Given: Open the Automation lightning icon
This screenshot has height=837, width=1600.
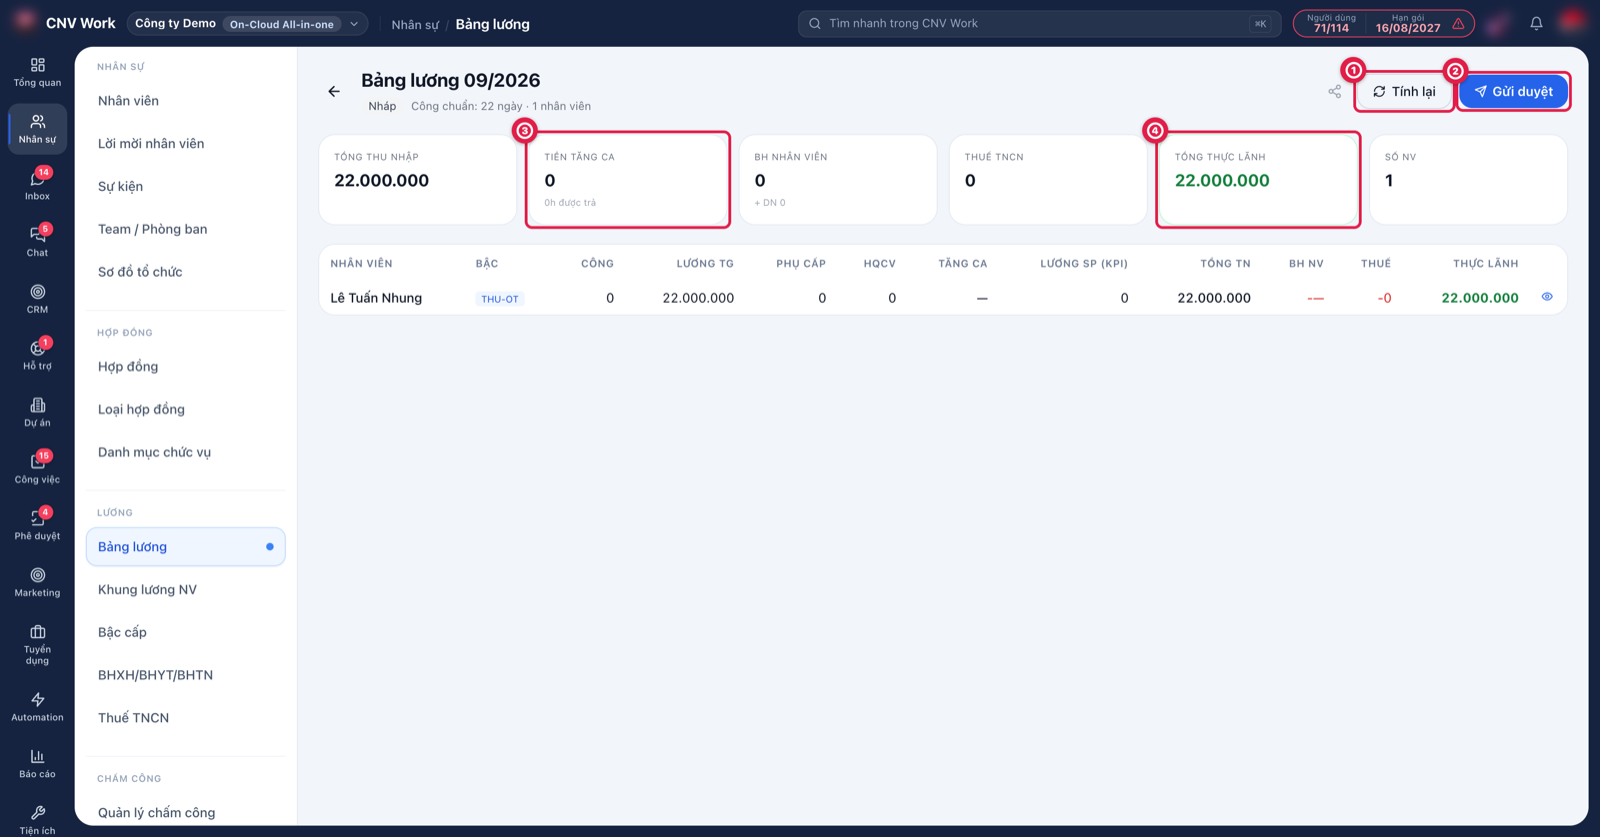Looking at the screenshot, I should pyautogui.click(x=37, y=707).
